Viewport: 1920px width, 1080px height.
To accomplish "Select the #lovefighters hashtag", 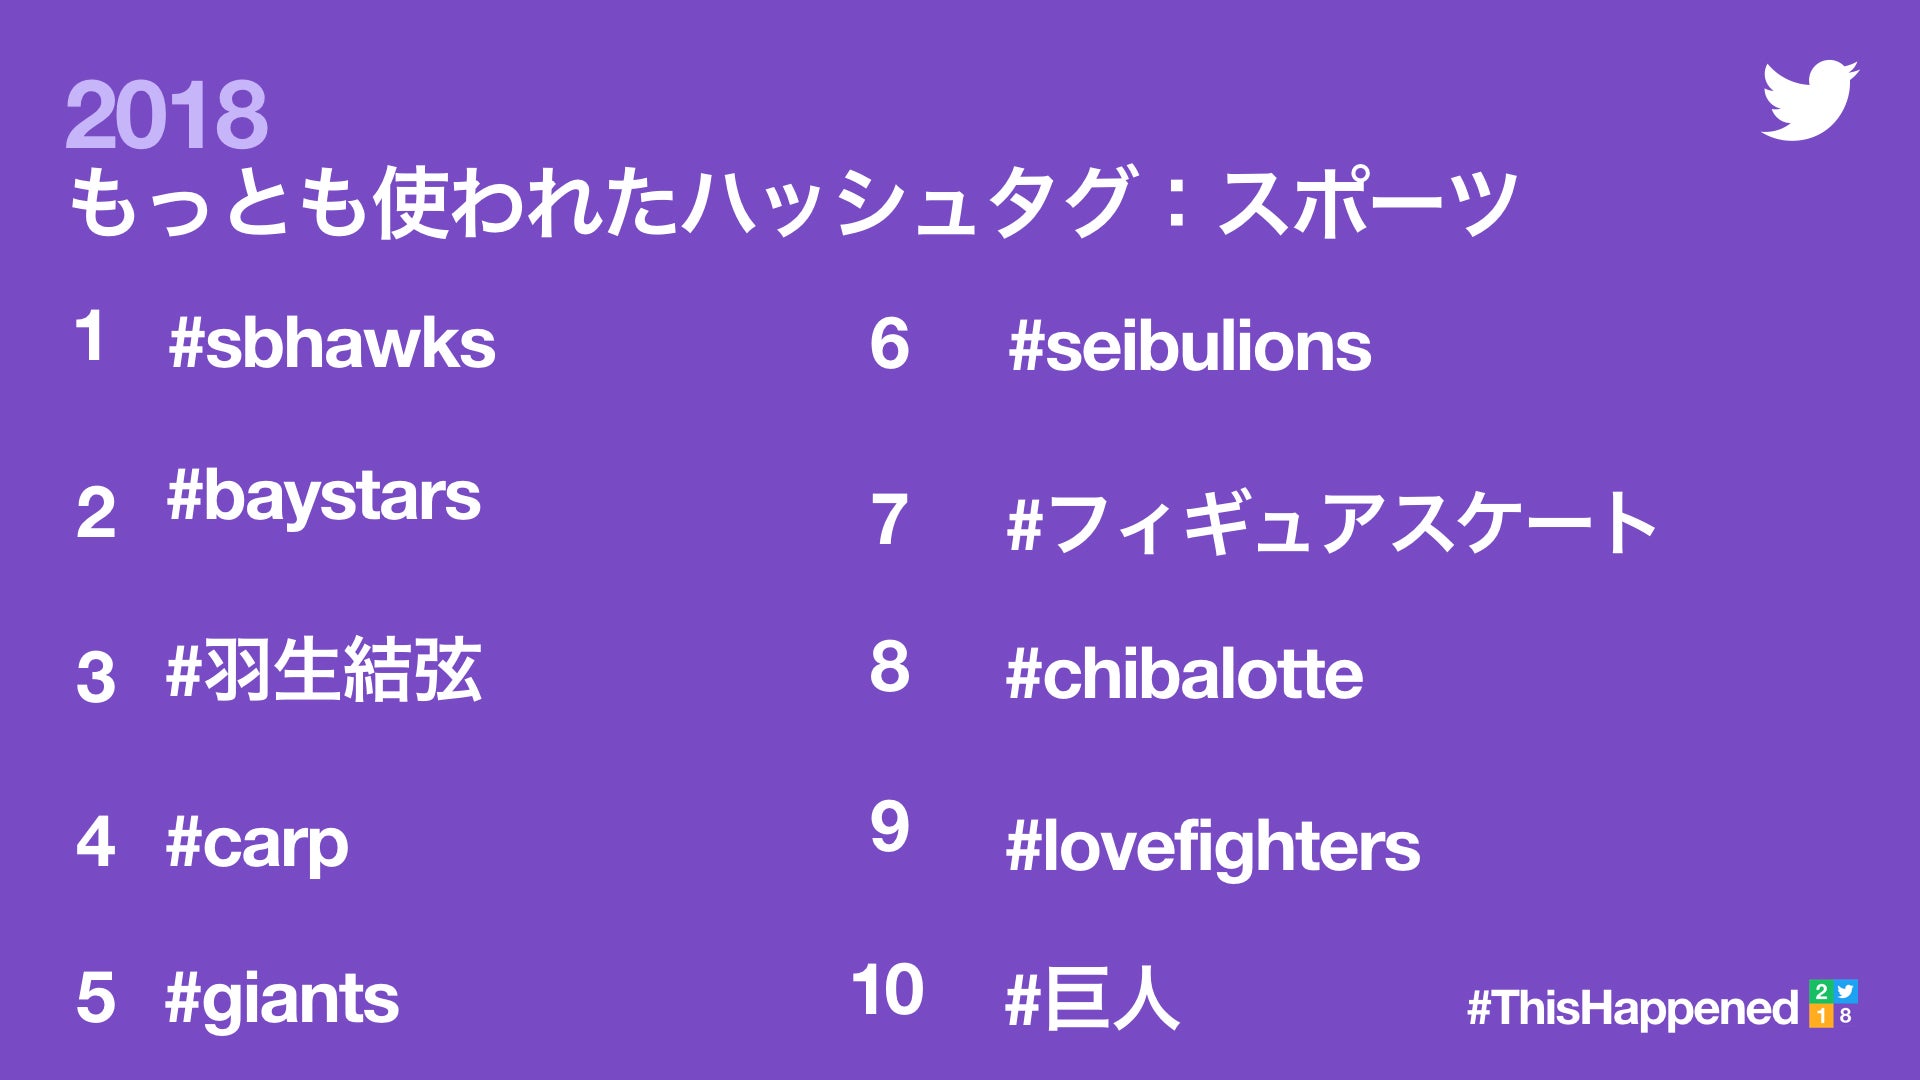I will 1212,847.
